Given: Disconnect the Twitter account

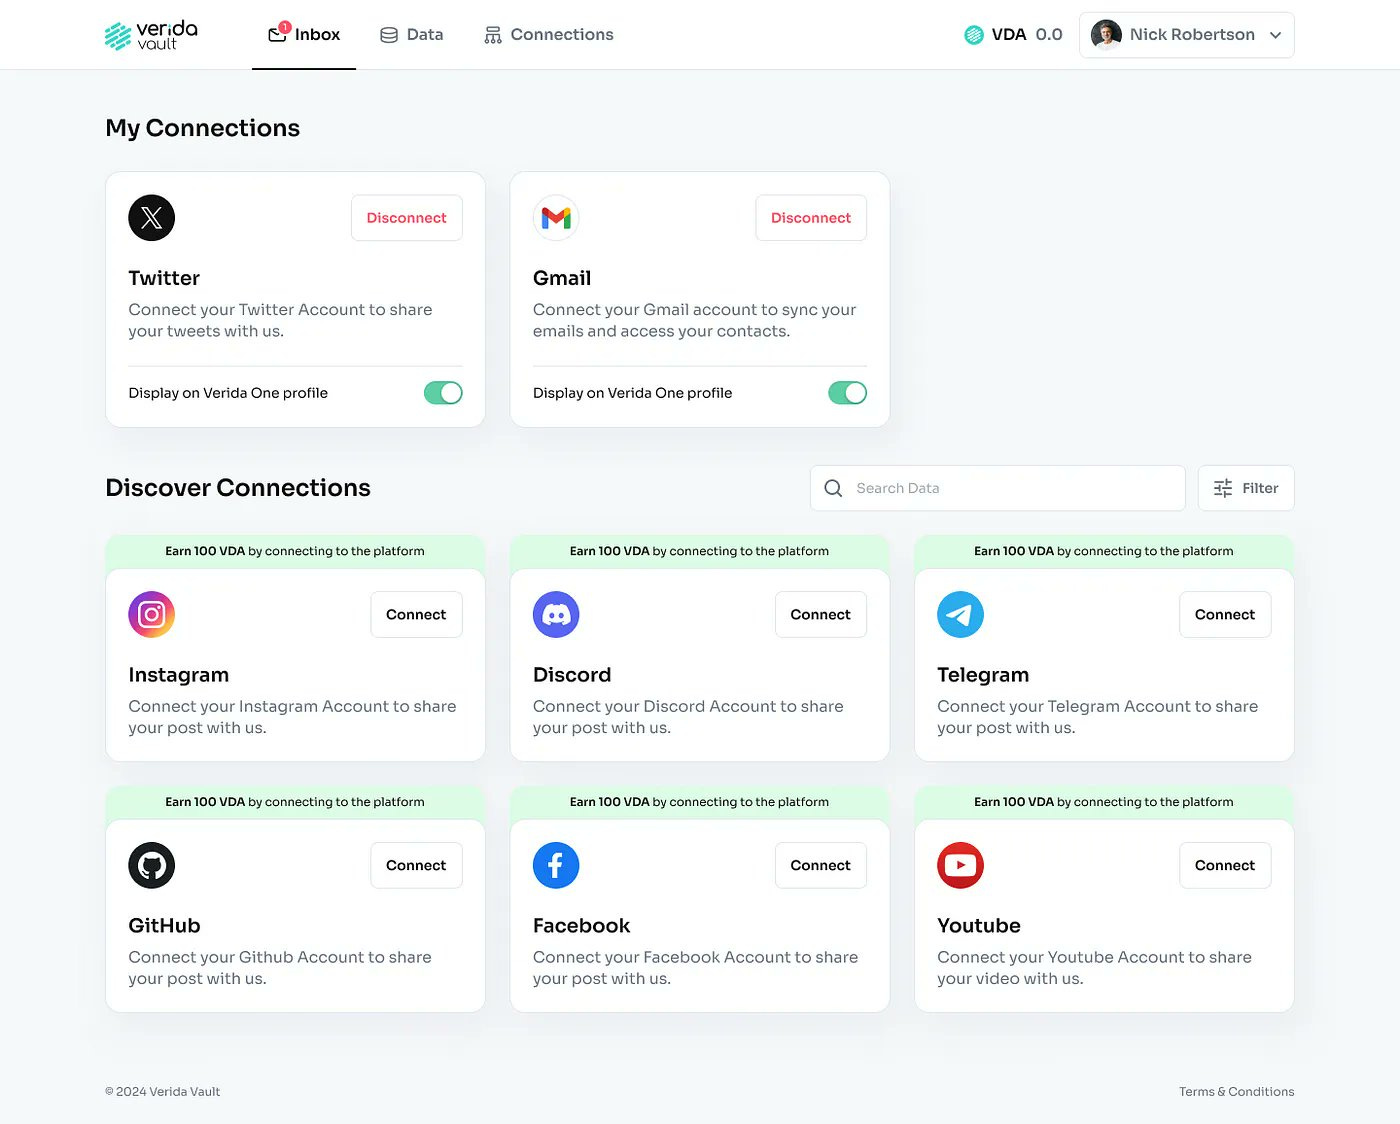Looking at the screenshot, I should click(x=407, y=218).
